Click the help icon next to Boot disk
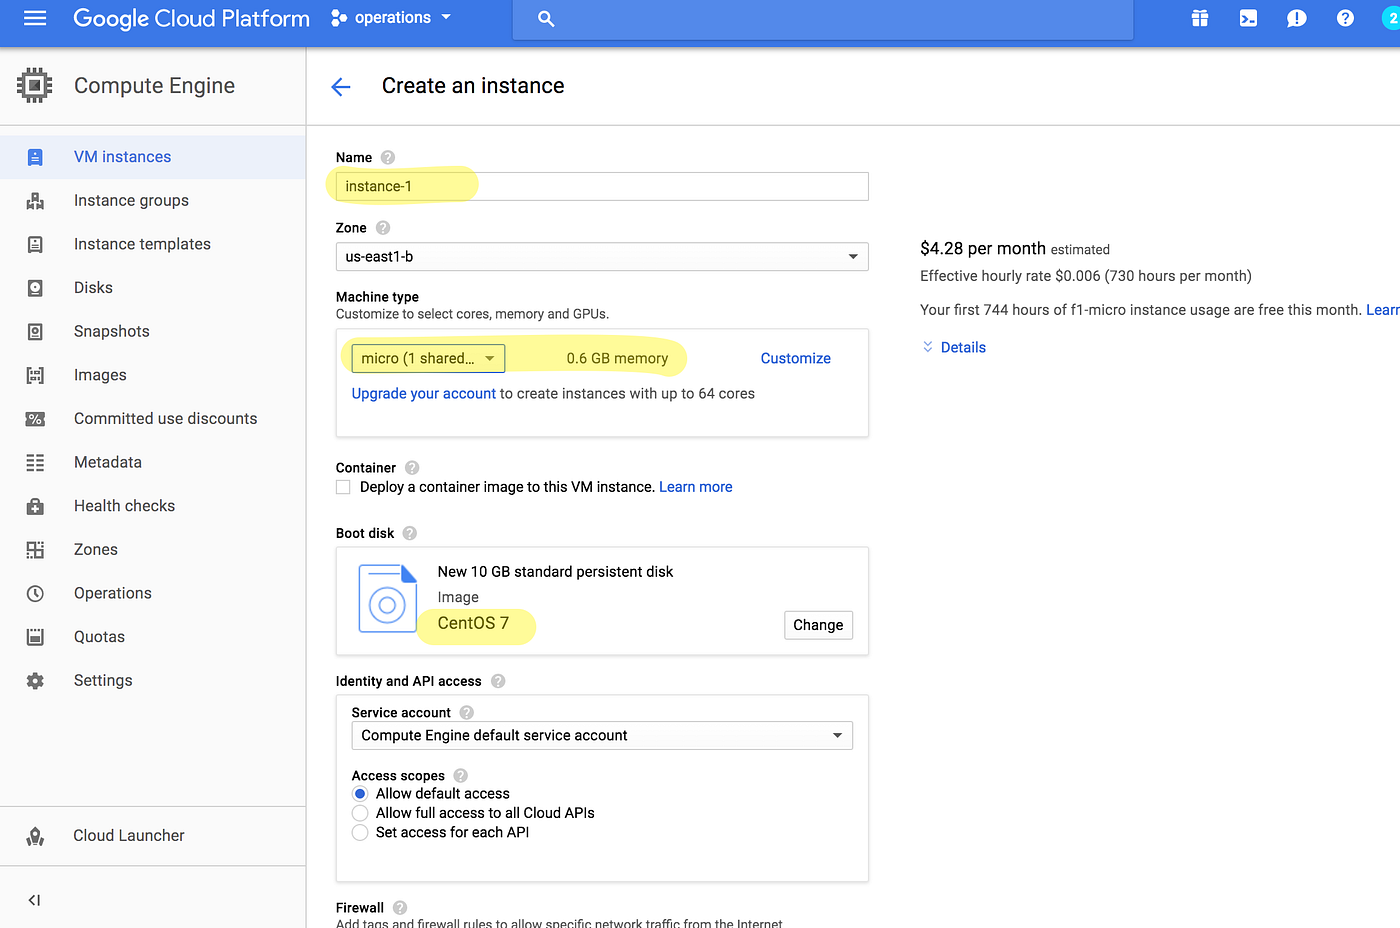Screen dimensions: 1400x928 [x=410, y=533]
